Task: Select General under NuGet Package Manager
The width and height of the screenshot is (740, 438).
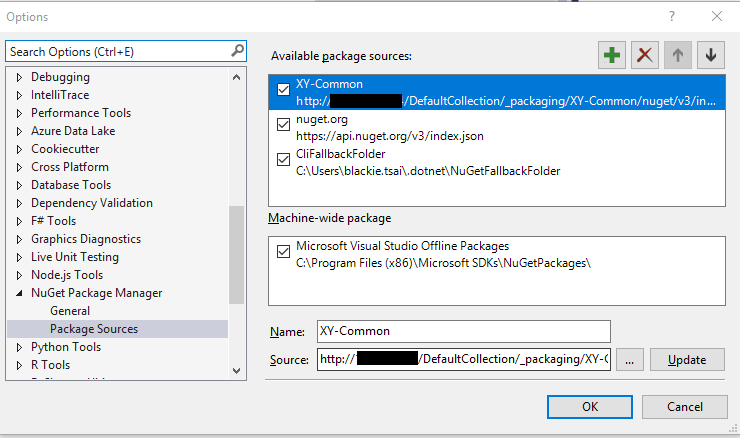Action: point(69,311)
